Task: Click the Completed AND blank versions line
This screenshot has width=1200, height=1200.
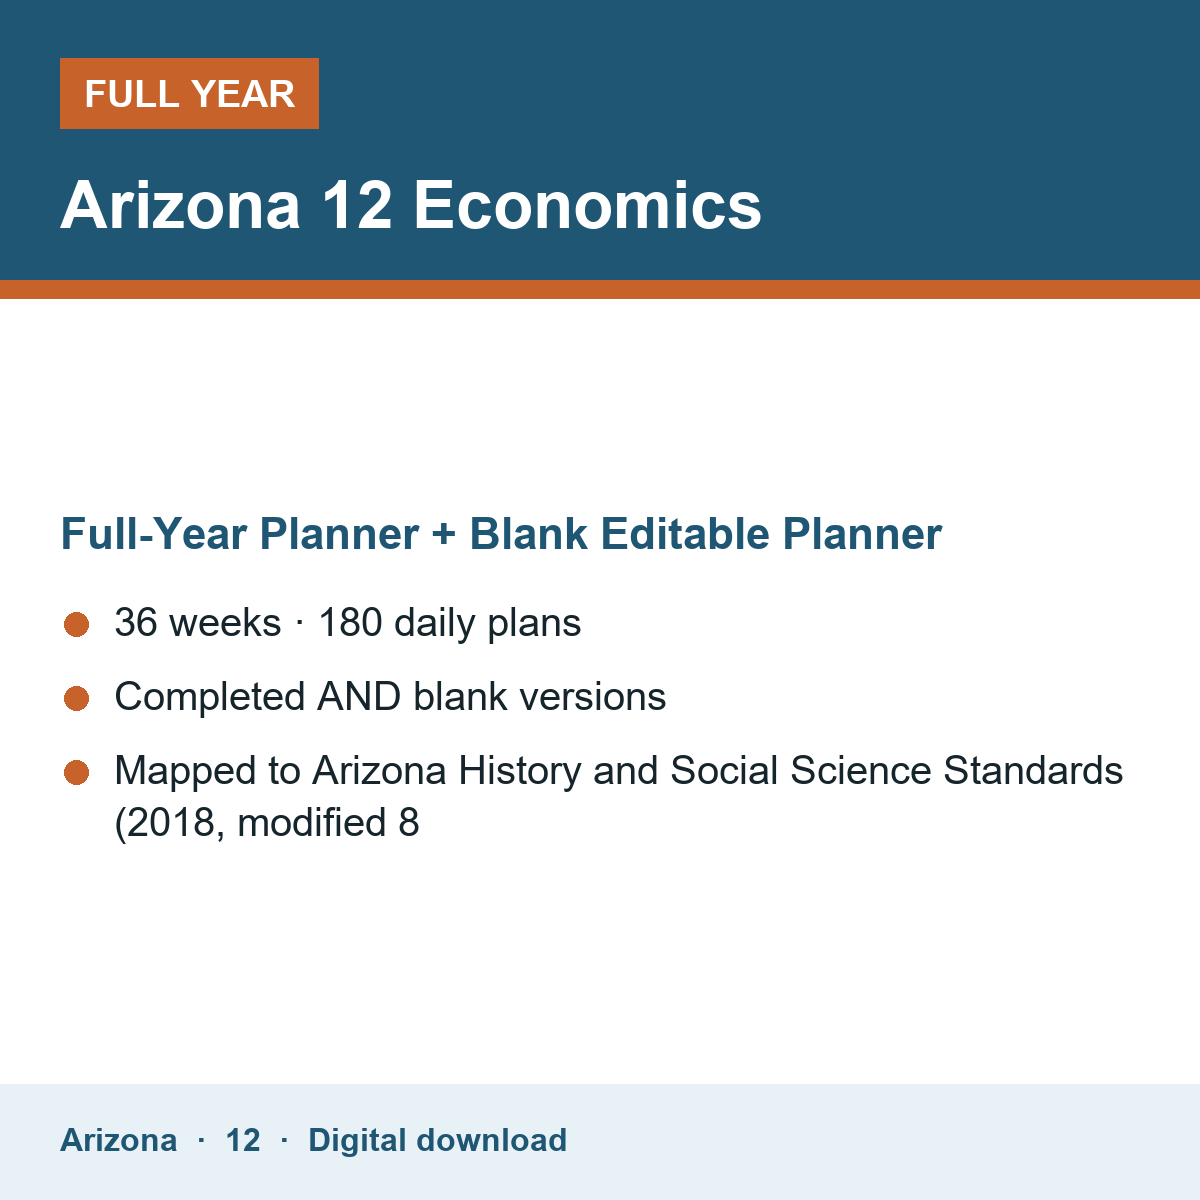Action: (x=390, y=697)
